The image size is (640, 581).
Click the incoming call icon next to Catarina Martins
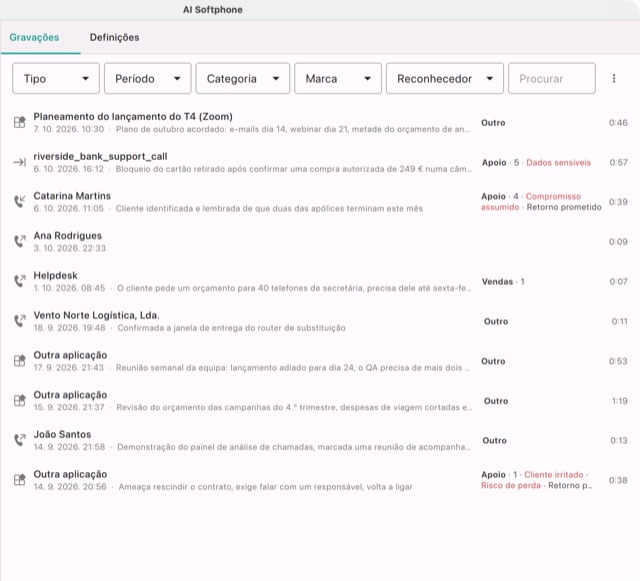(x=20, y=201)
